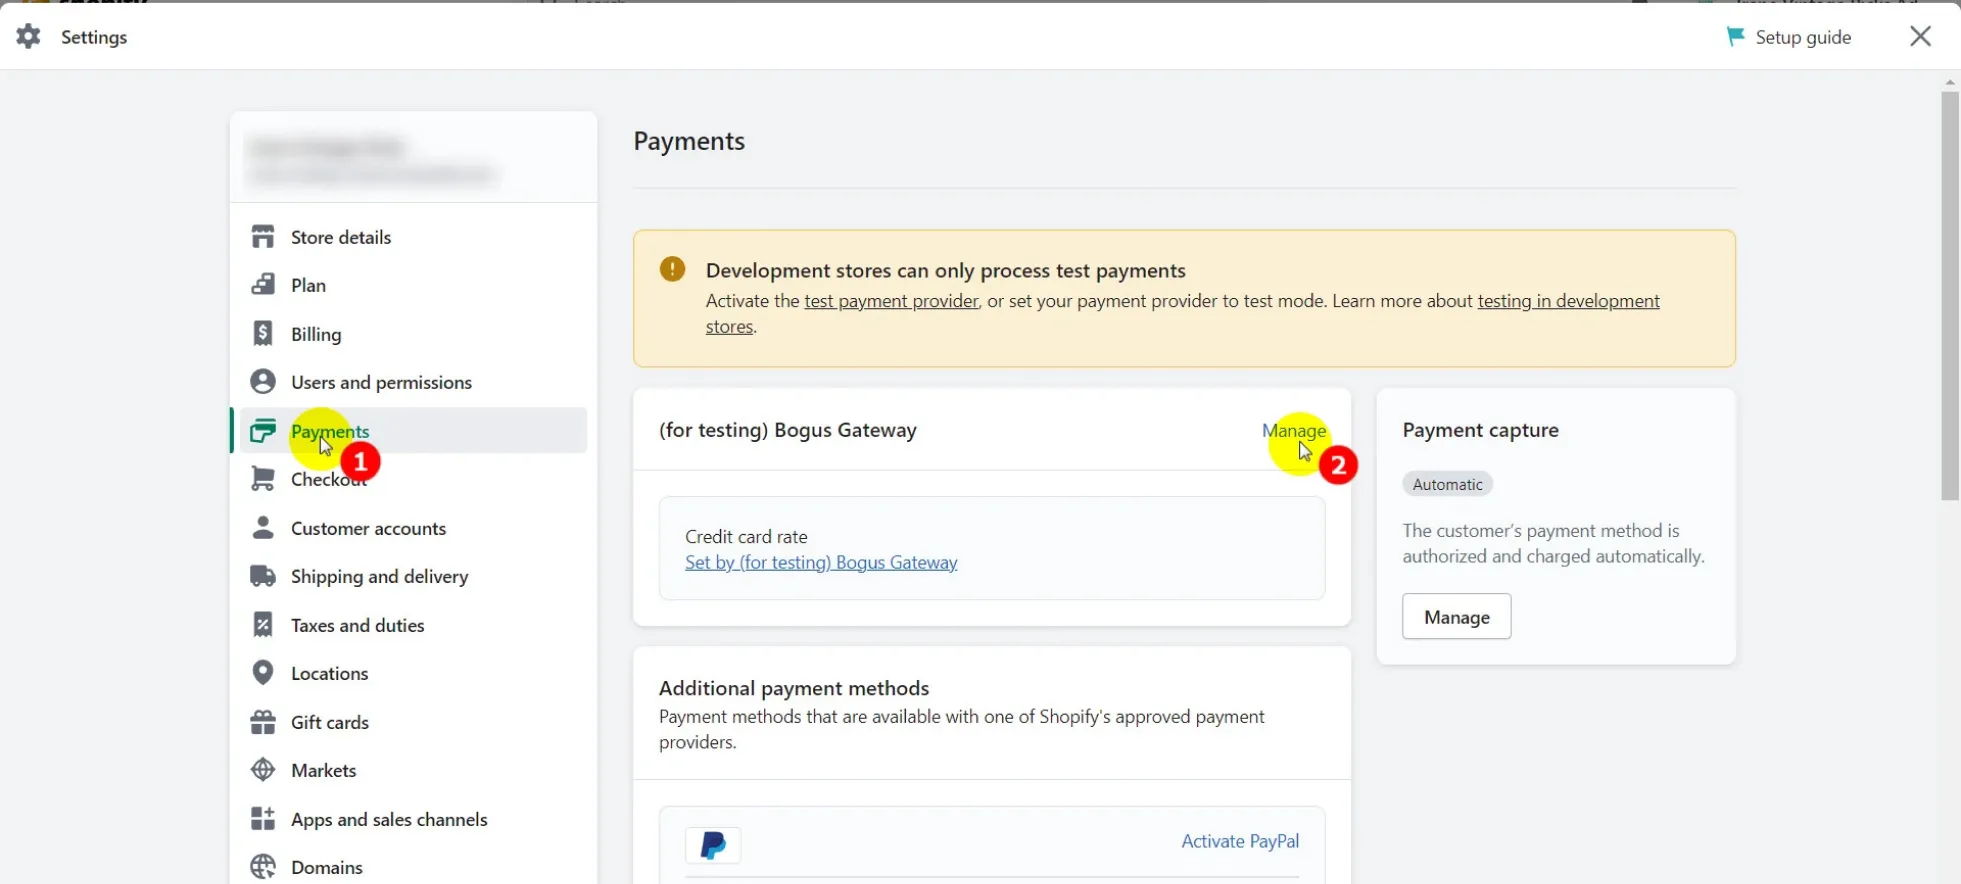Screen dimensions: 1961x884
Task: Select Payments in the sidebar
Action: [413, 431]
